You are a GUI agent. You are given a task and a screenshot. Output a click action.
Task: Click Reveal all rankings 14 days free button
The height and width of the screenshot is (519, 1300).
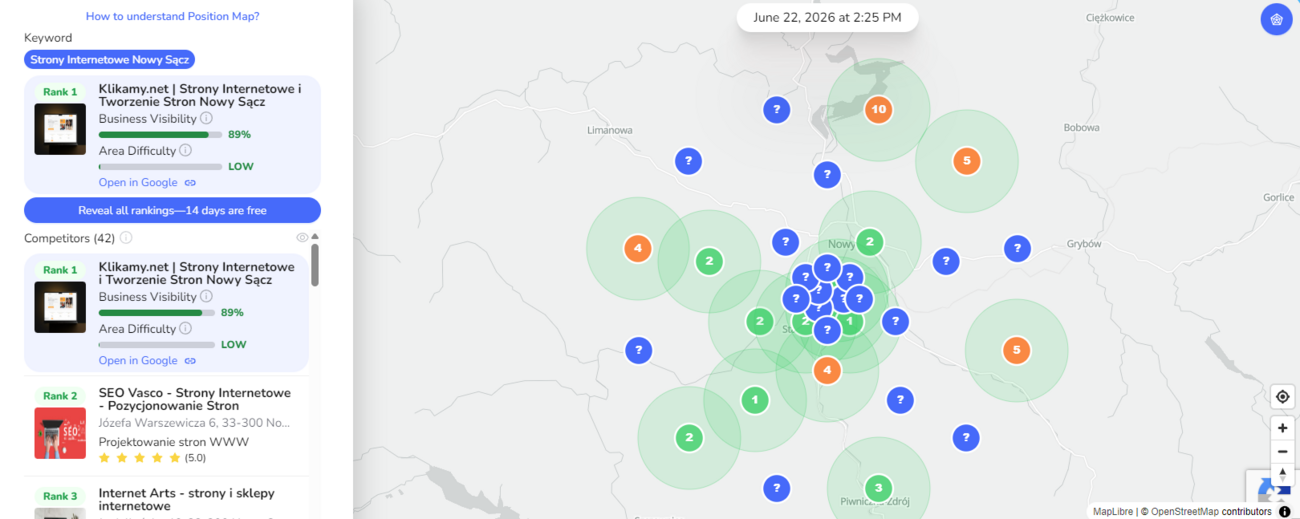pos(172,210)
